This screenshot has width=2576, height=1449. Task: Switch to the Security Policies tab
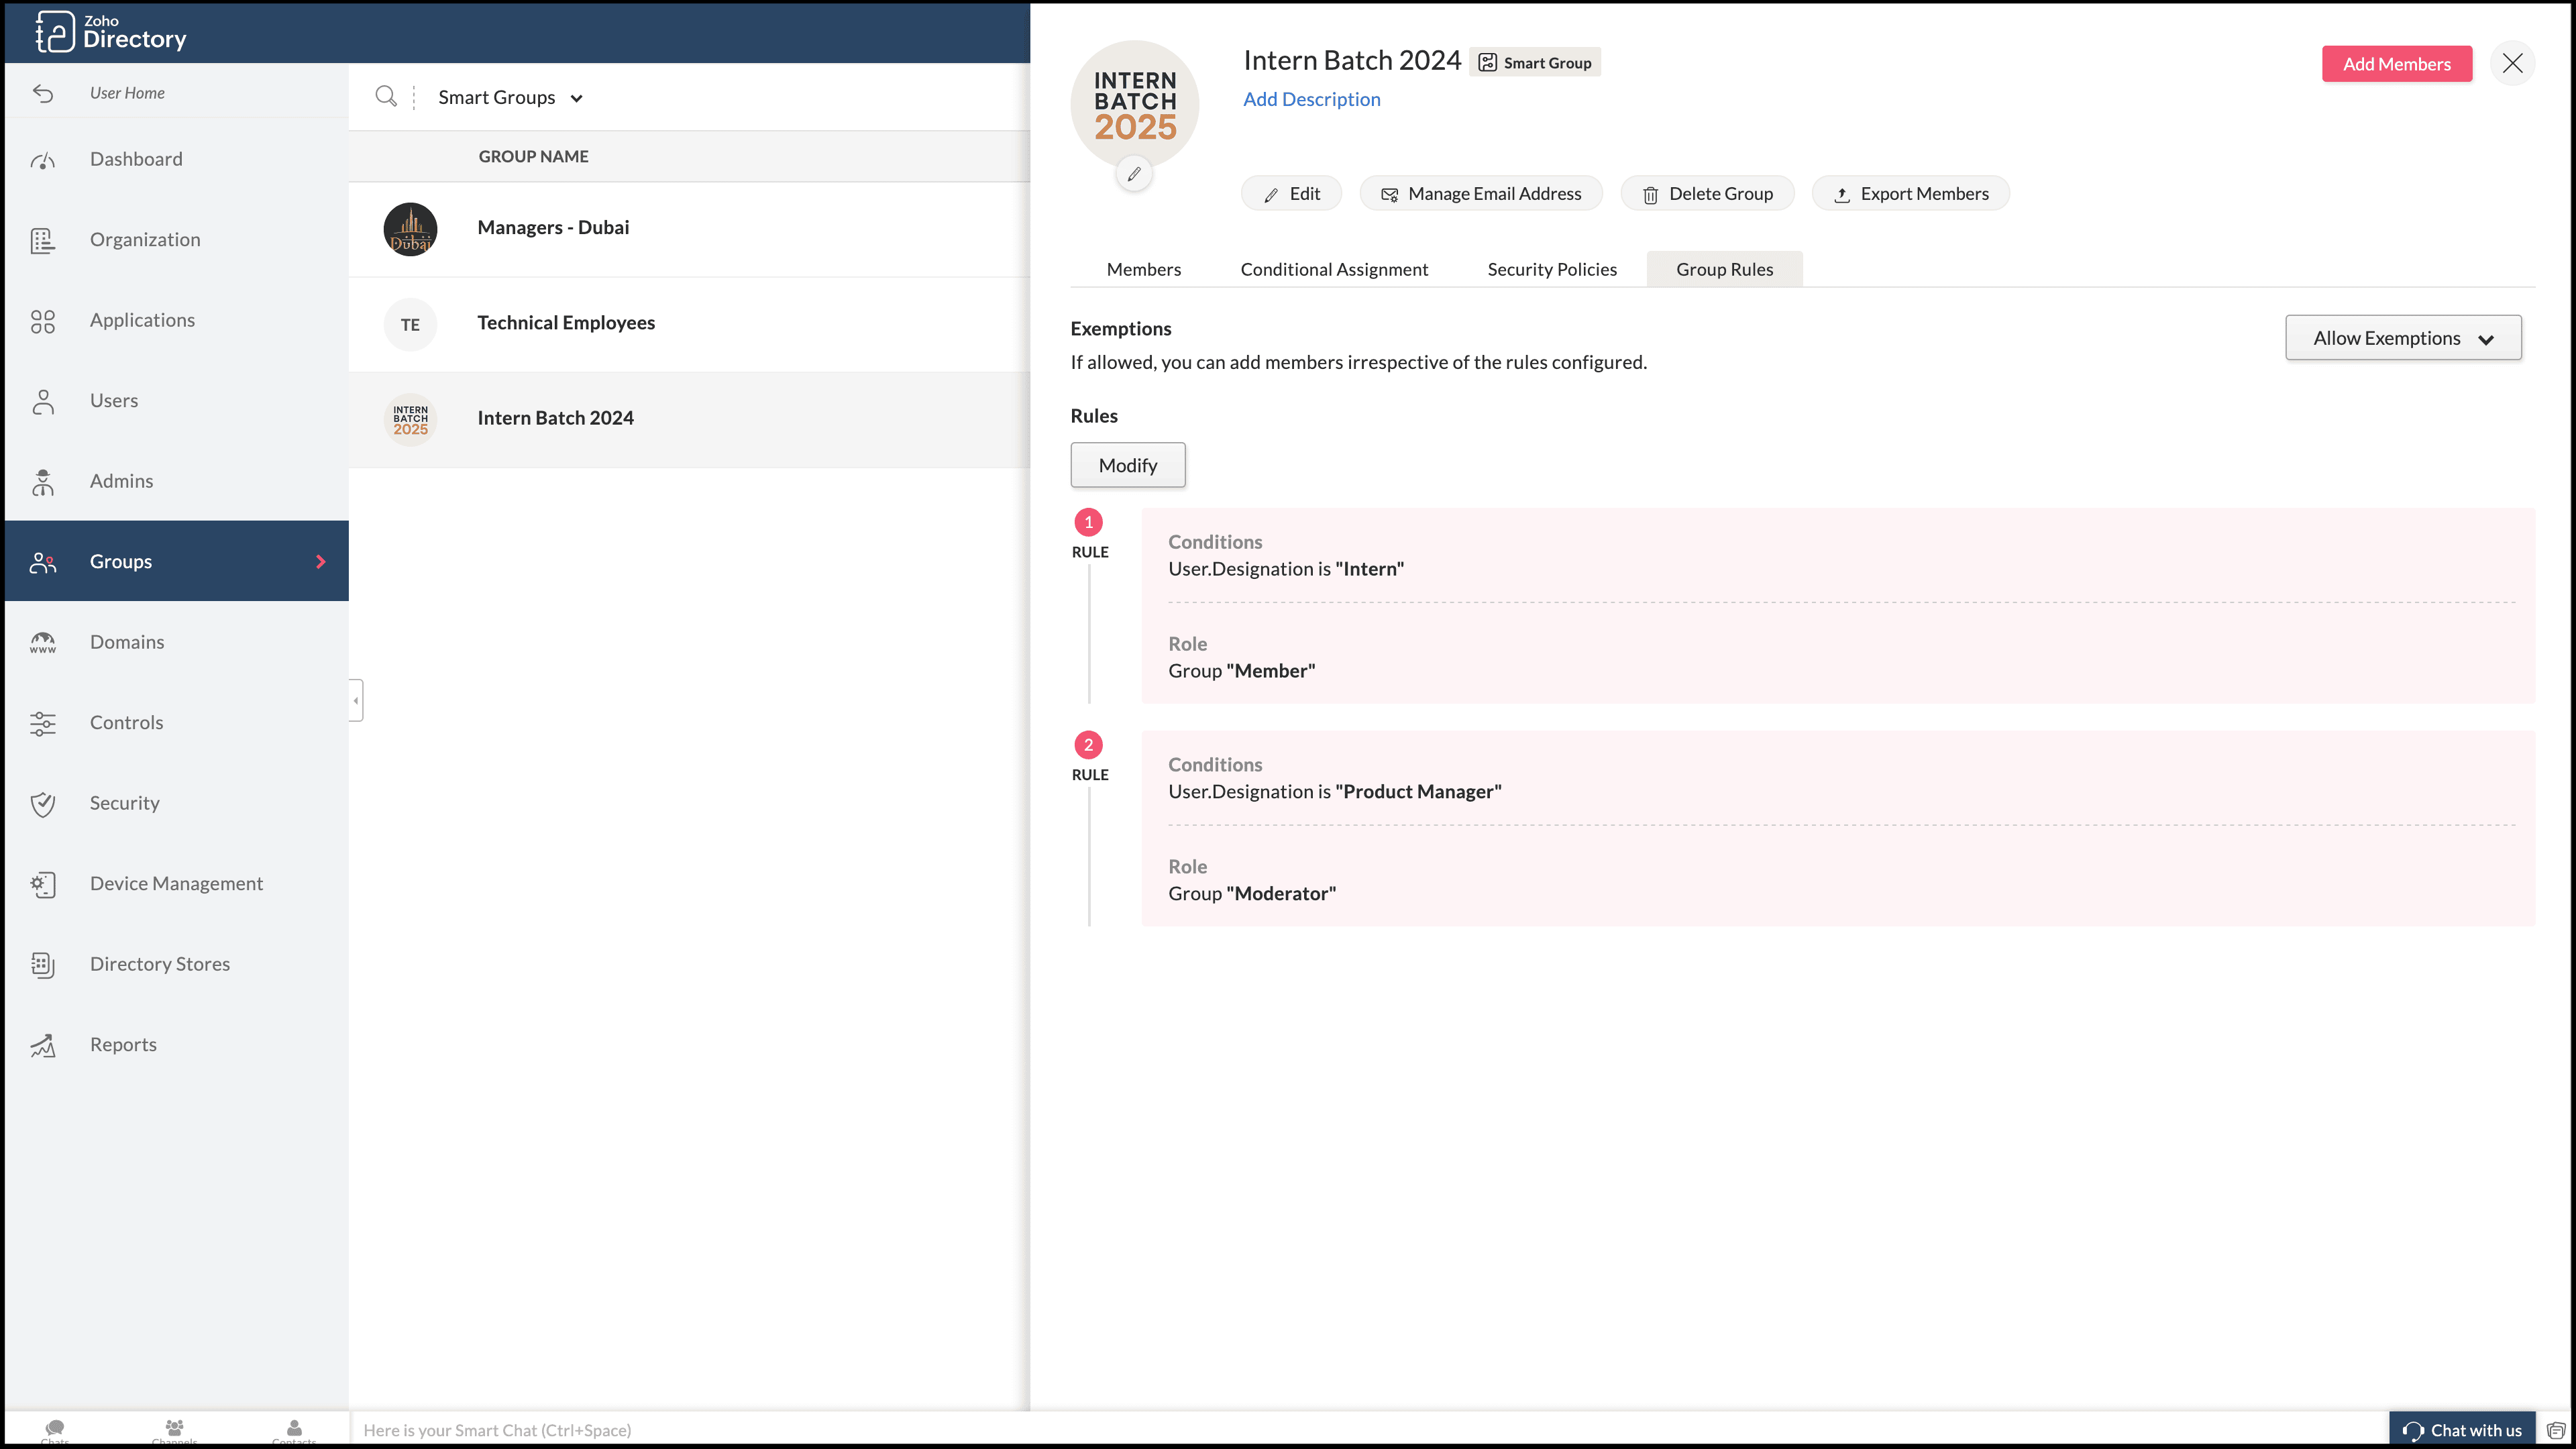1551,269
